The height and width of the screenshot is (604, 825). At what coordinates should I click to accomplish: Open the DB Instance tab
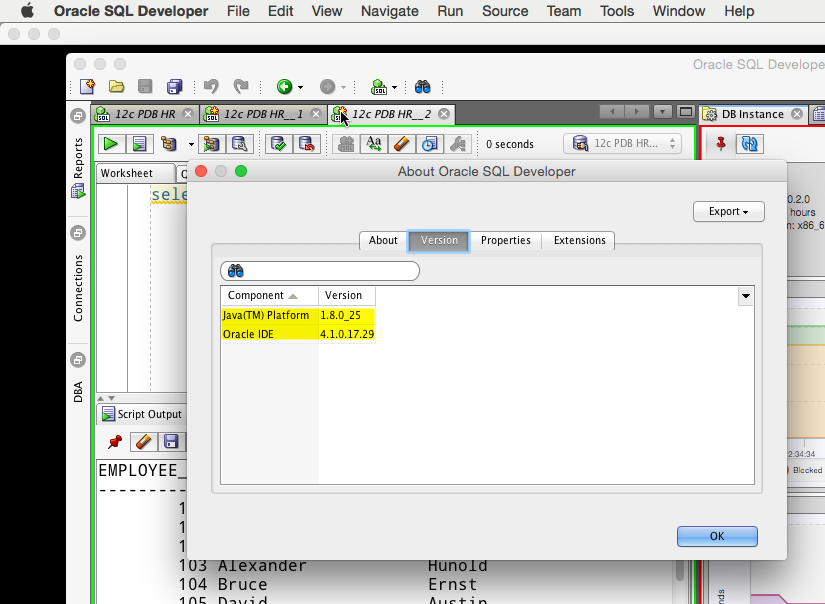pos(752,114)
